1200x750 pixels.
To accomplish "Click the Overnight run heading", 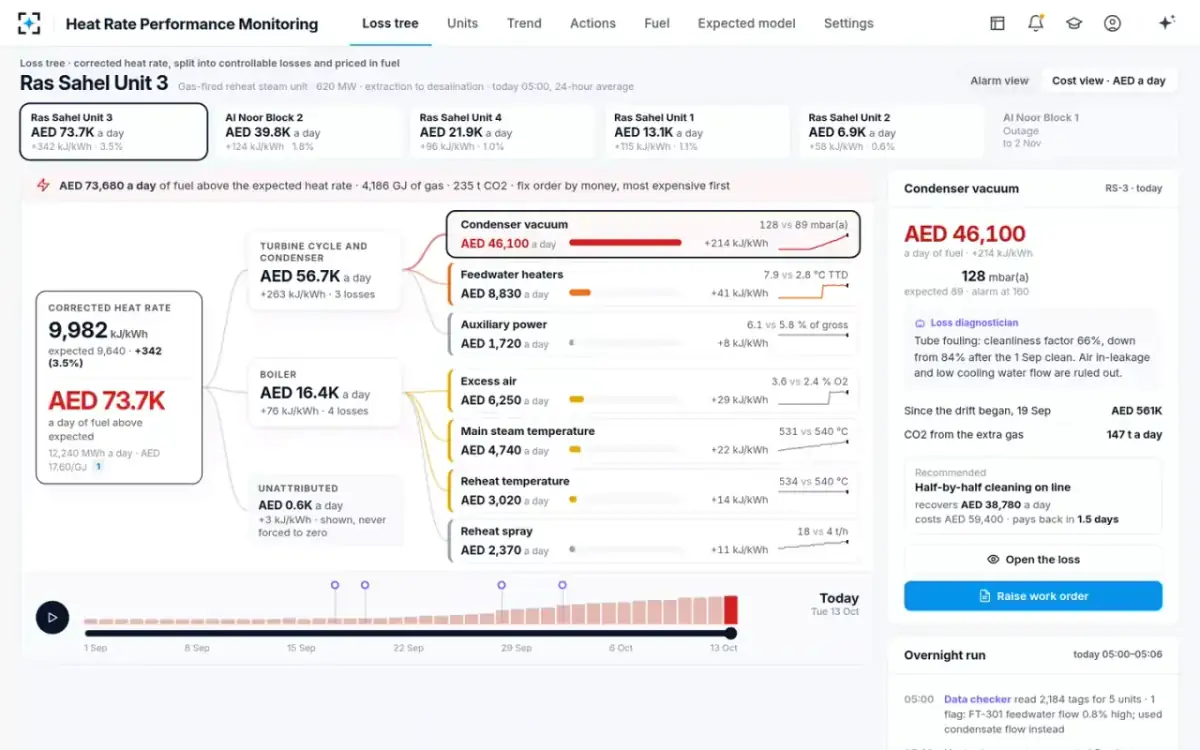I will point(945,655).
